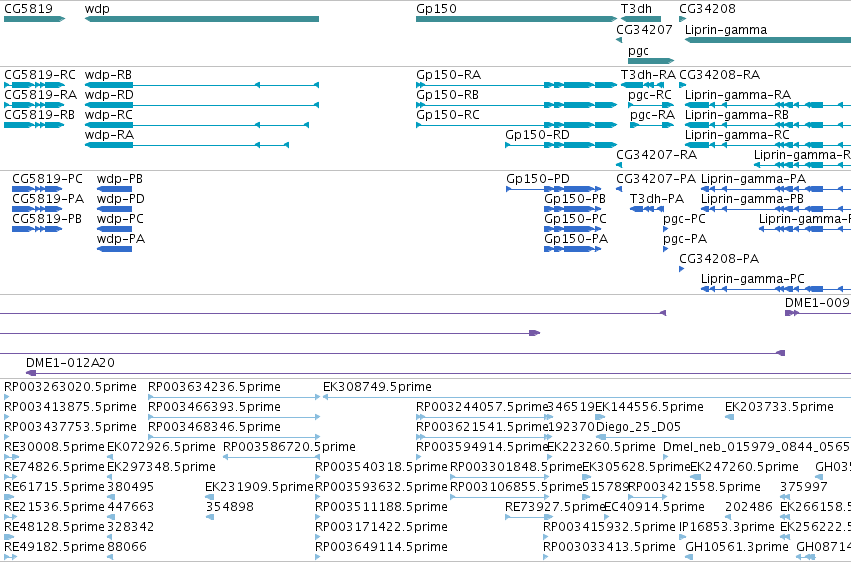Select transcript Gp150-RB
The height and width of the screenshot is (562, 851).
[517, 105]
